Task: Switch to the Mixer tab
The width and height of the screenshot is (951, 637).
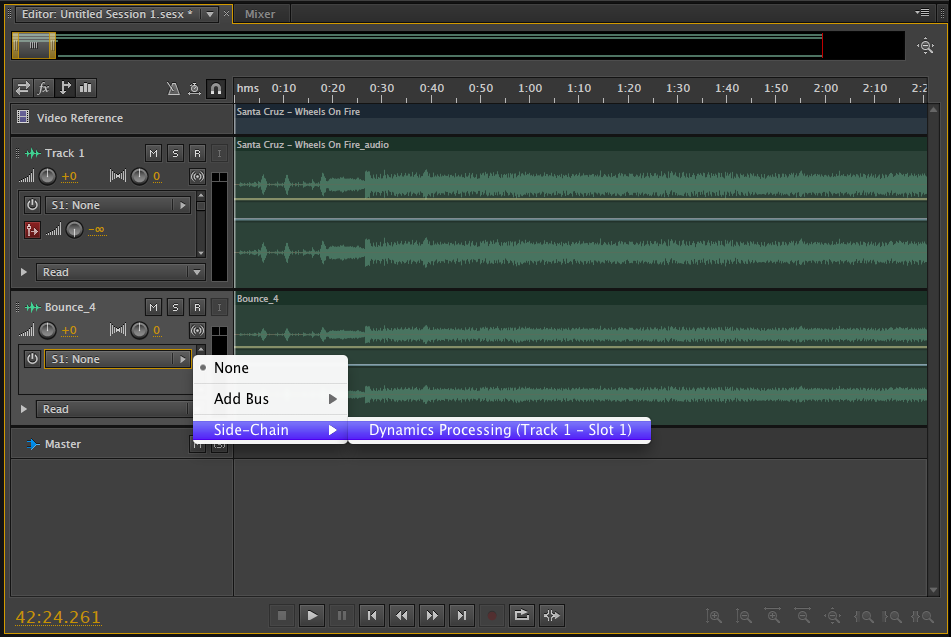Action: (x=260, y=14)
